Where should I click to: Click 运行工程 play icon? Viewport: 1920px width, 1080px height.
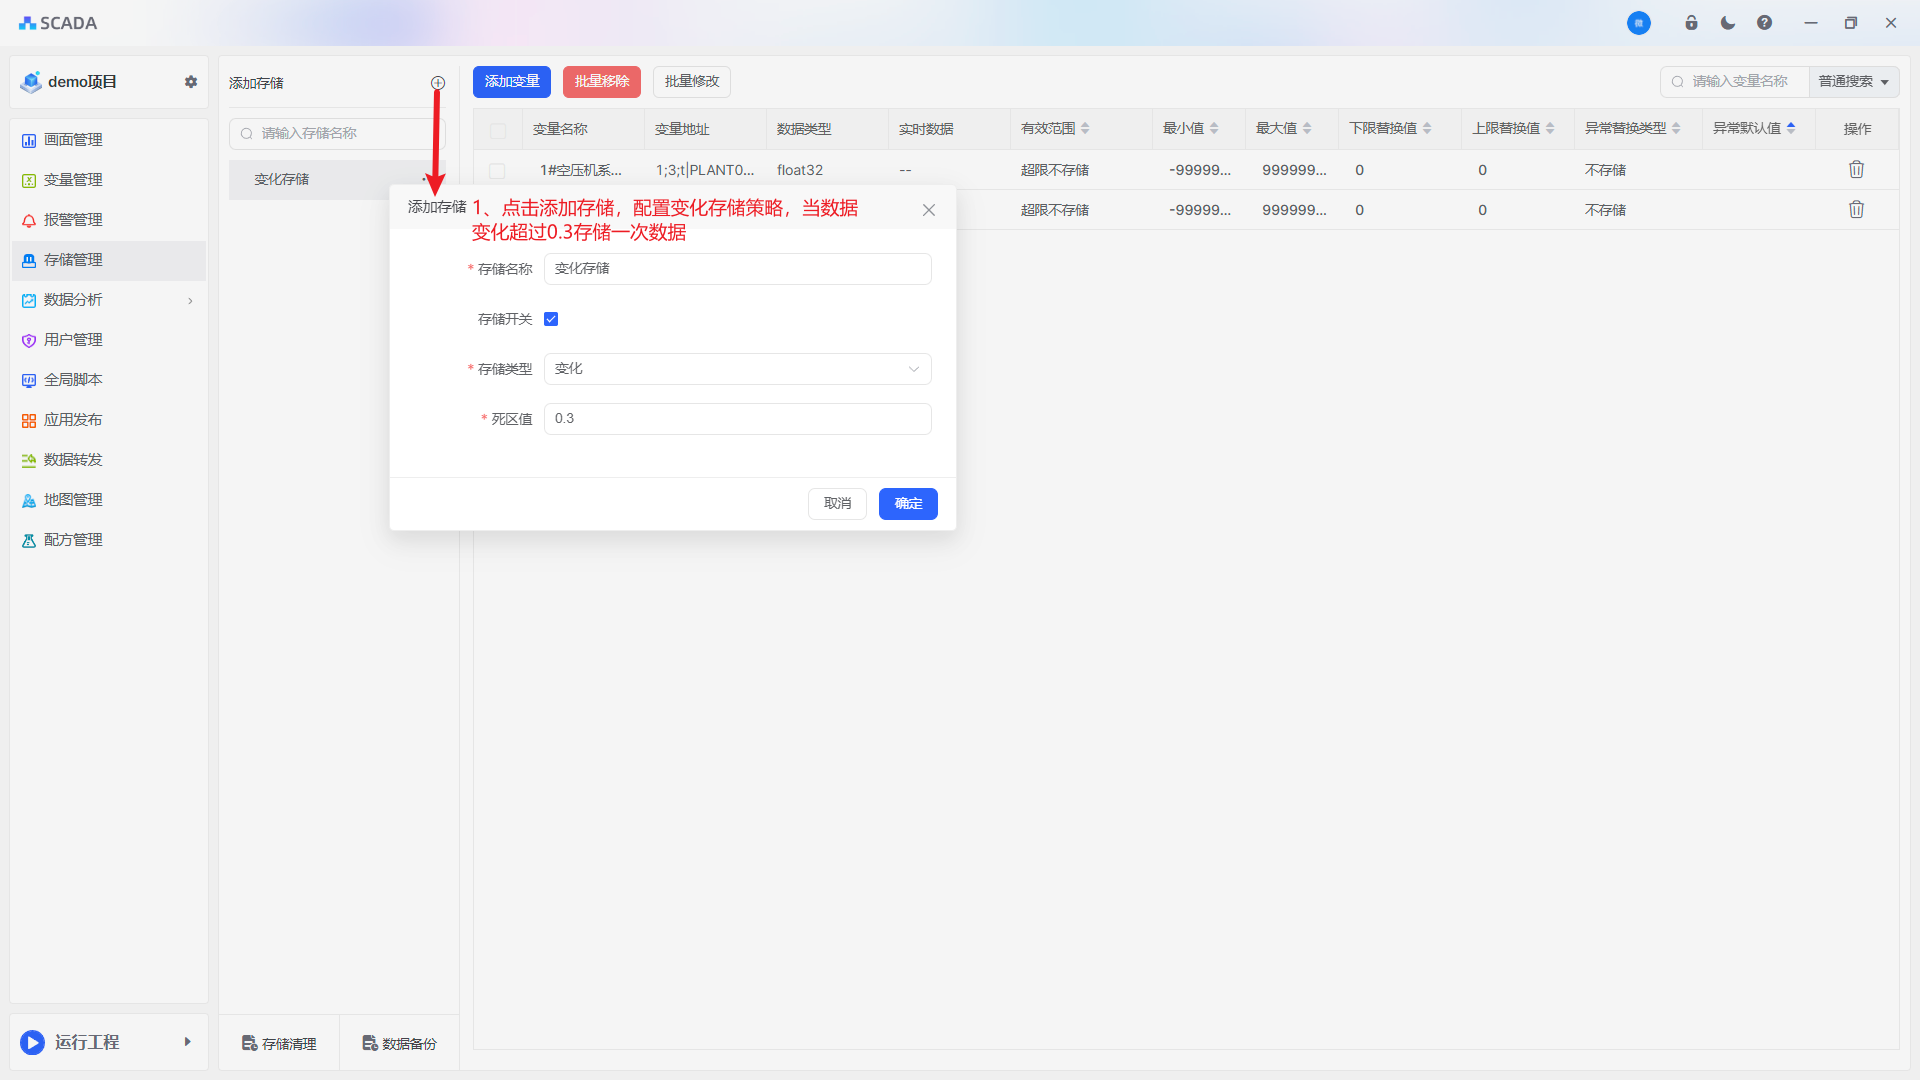33,1042
